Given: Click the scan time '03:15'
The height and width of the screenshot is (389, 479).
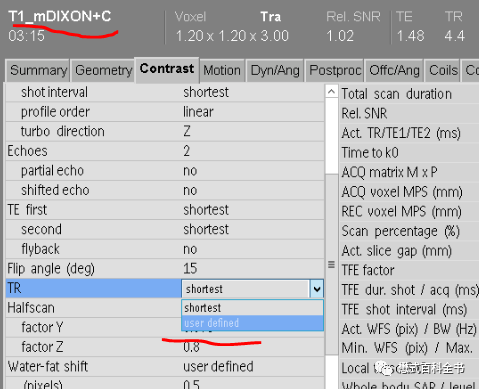Looking at the screenshot, I should (x=26, y=36).
